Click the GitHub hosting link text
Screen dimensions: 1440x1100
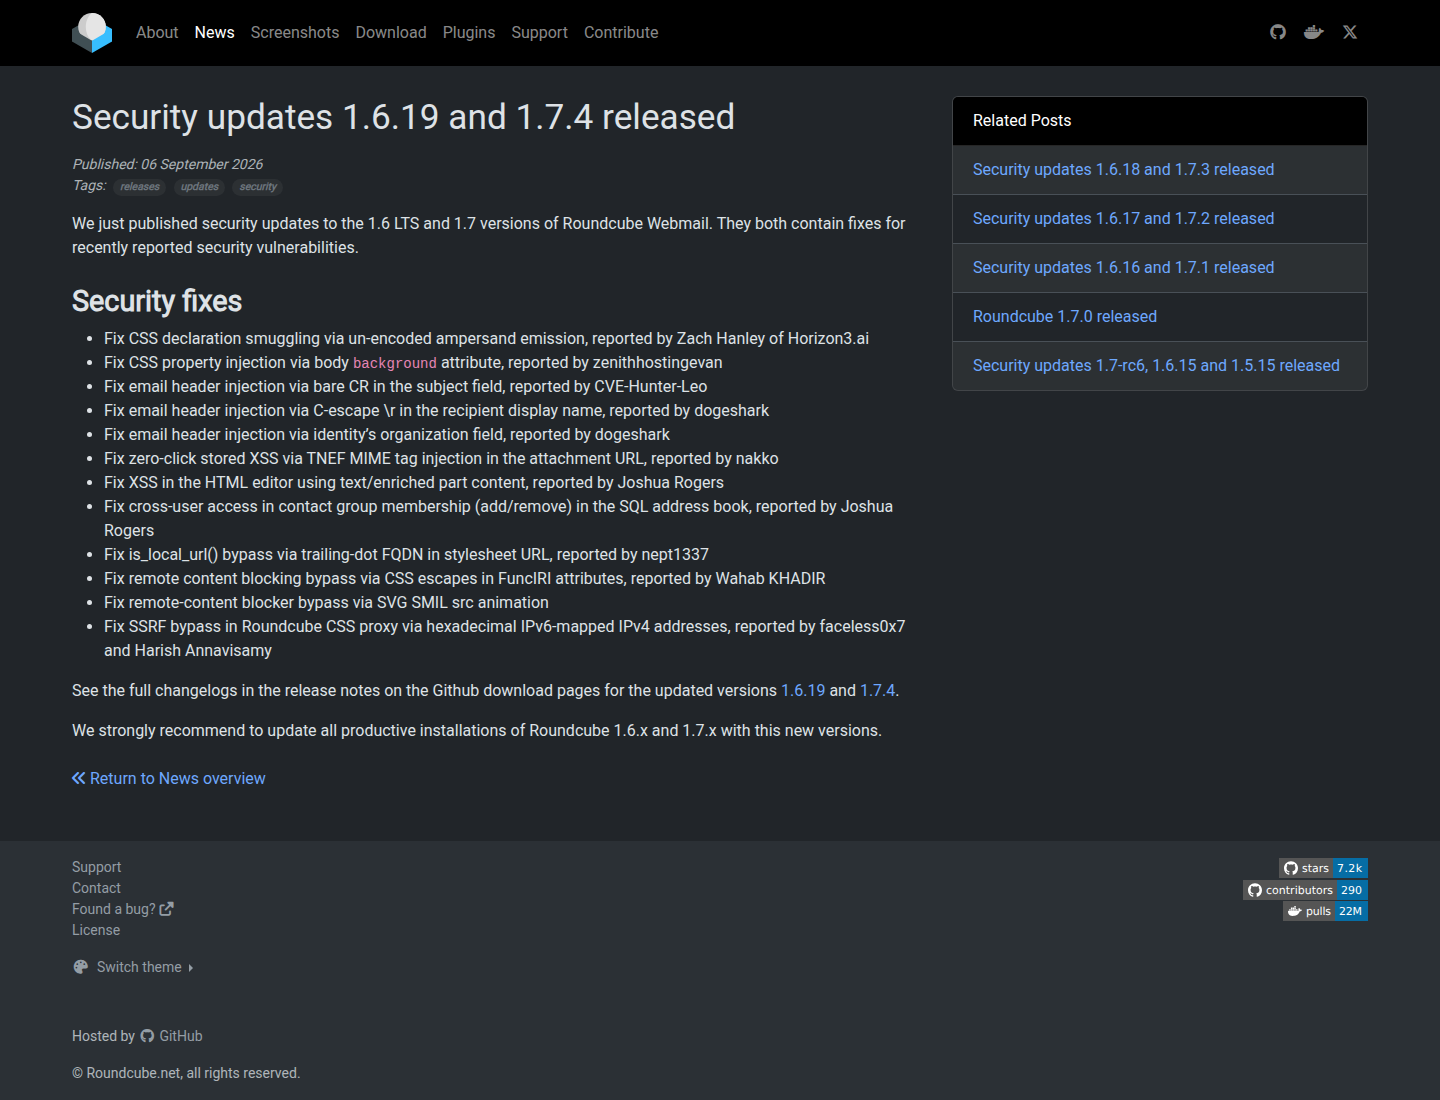[181, 1036]
